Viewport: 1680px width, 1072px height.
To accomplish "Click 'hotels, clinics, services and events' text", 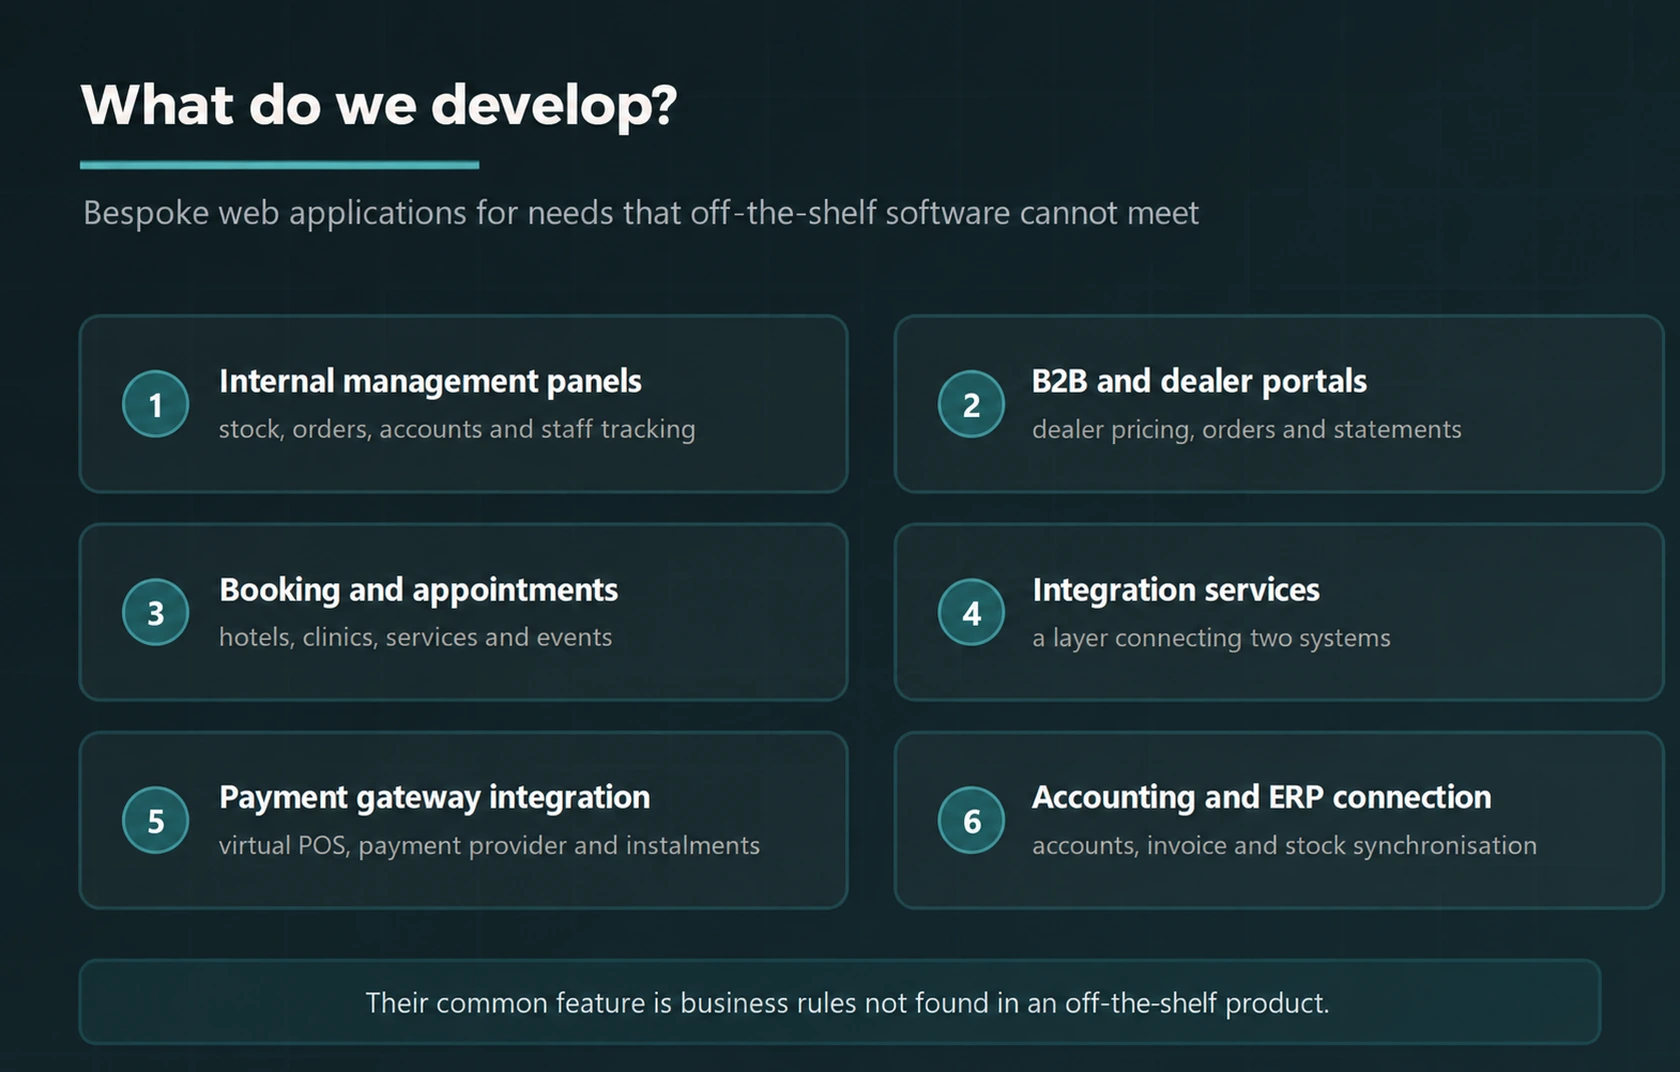I will click(x=415, y=637).
